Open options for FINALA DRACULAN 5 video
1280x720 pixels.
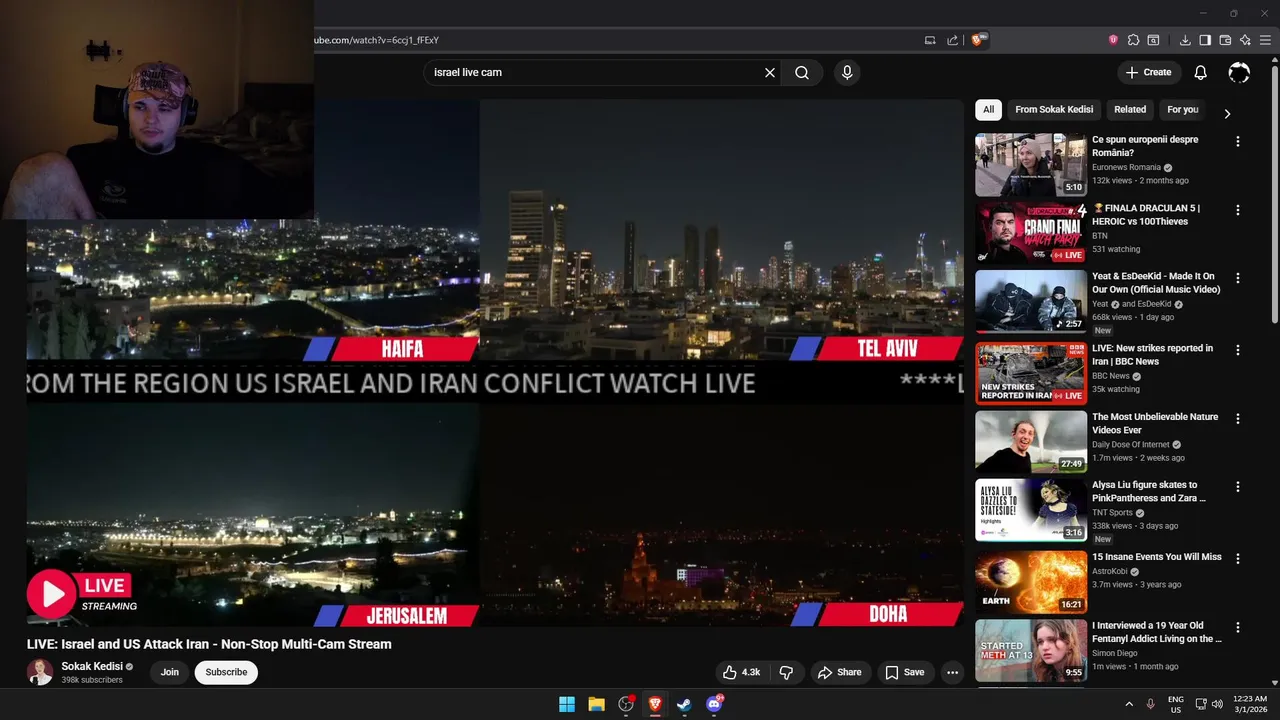tap(1238, 210)
